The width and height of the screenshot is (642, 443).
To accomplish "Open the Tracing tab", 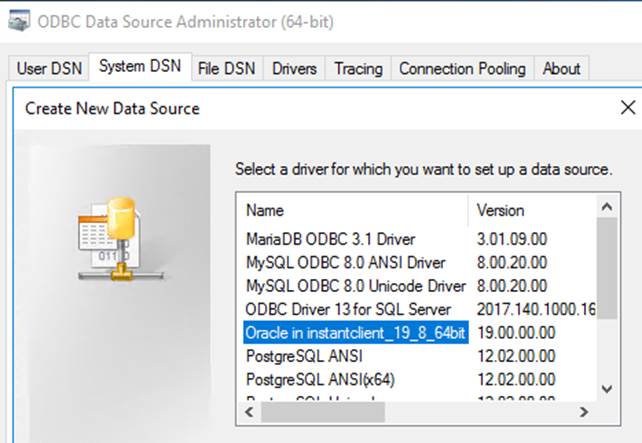I will point(358,68).
